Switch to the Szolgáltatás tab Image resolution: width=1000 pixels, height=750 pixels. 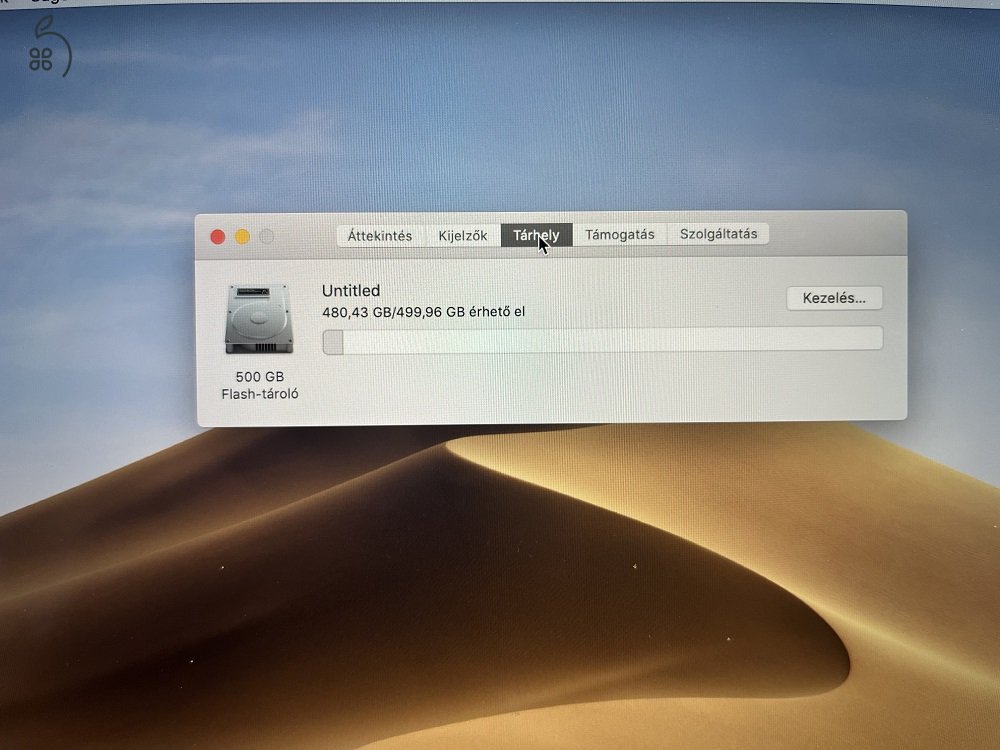(718, 233)
